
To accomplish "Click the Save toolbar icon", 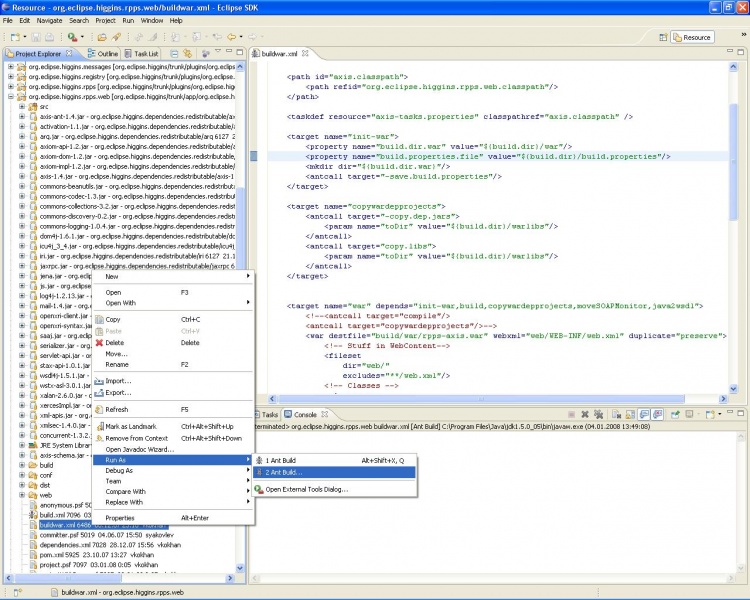I will click(x=36, y=37).
